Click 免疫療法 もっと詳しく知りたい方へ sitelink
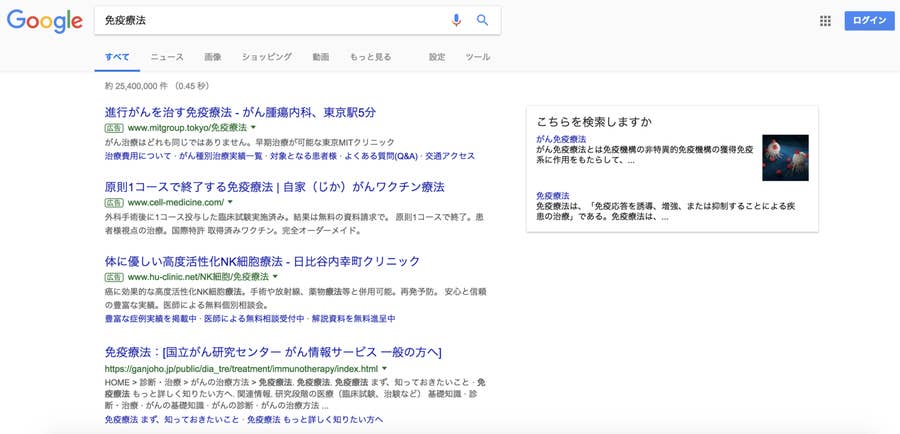 (x=315, y=419)
